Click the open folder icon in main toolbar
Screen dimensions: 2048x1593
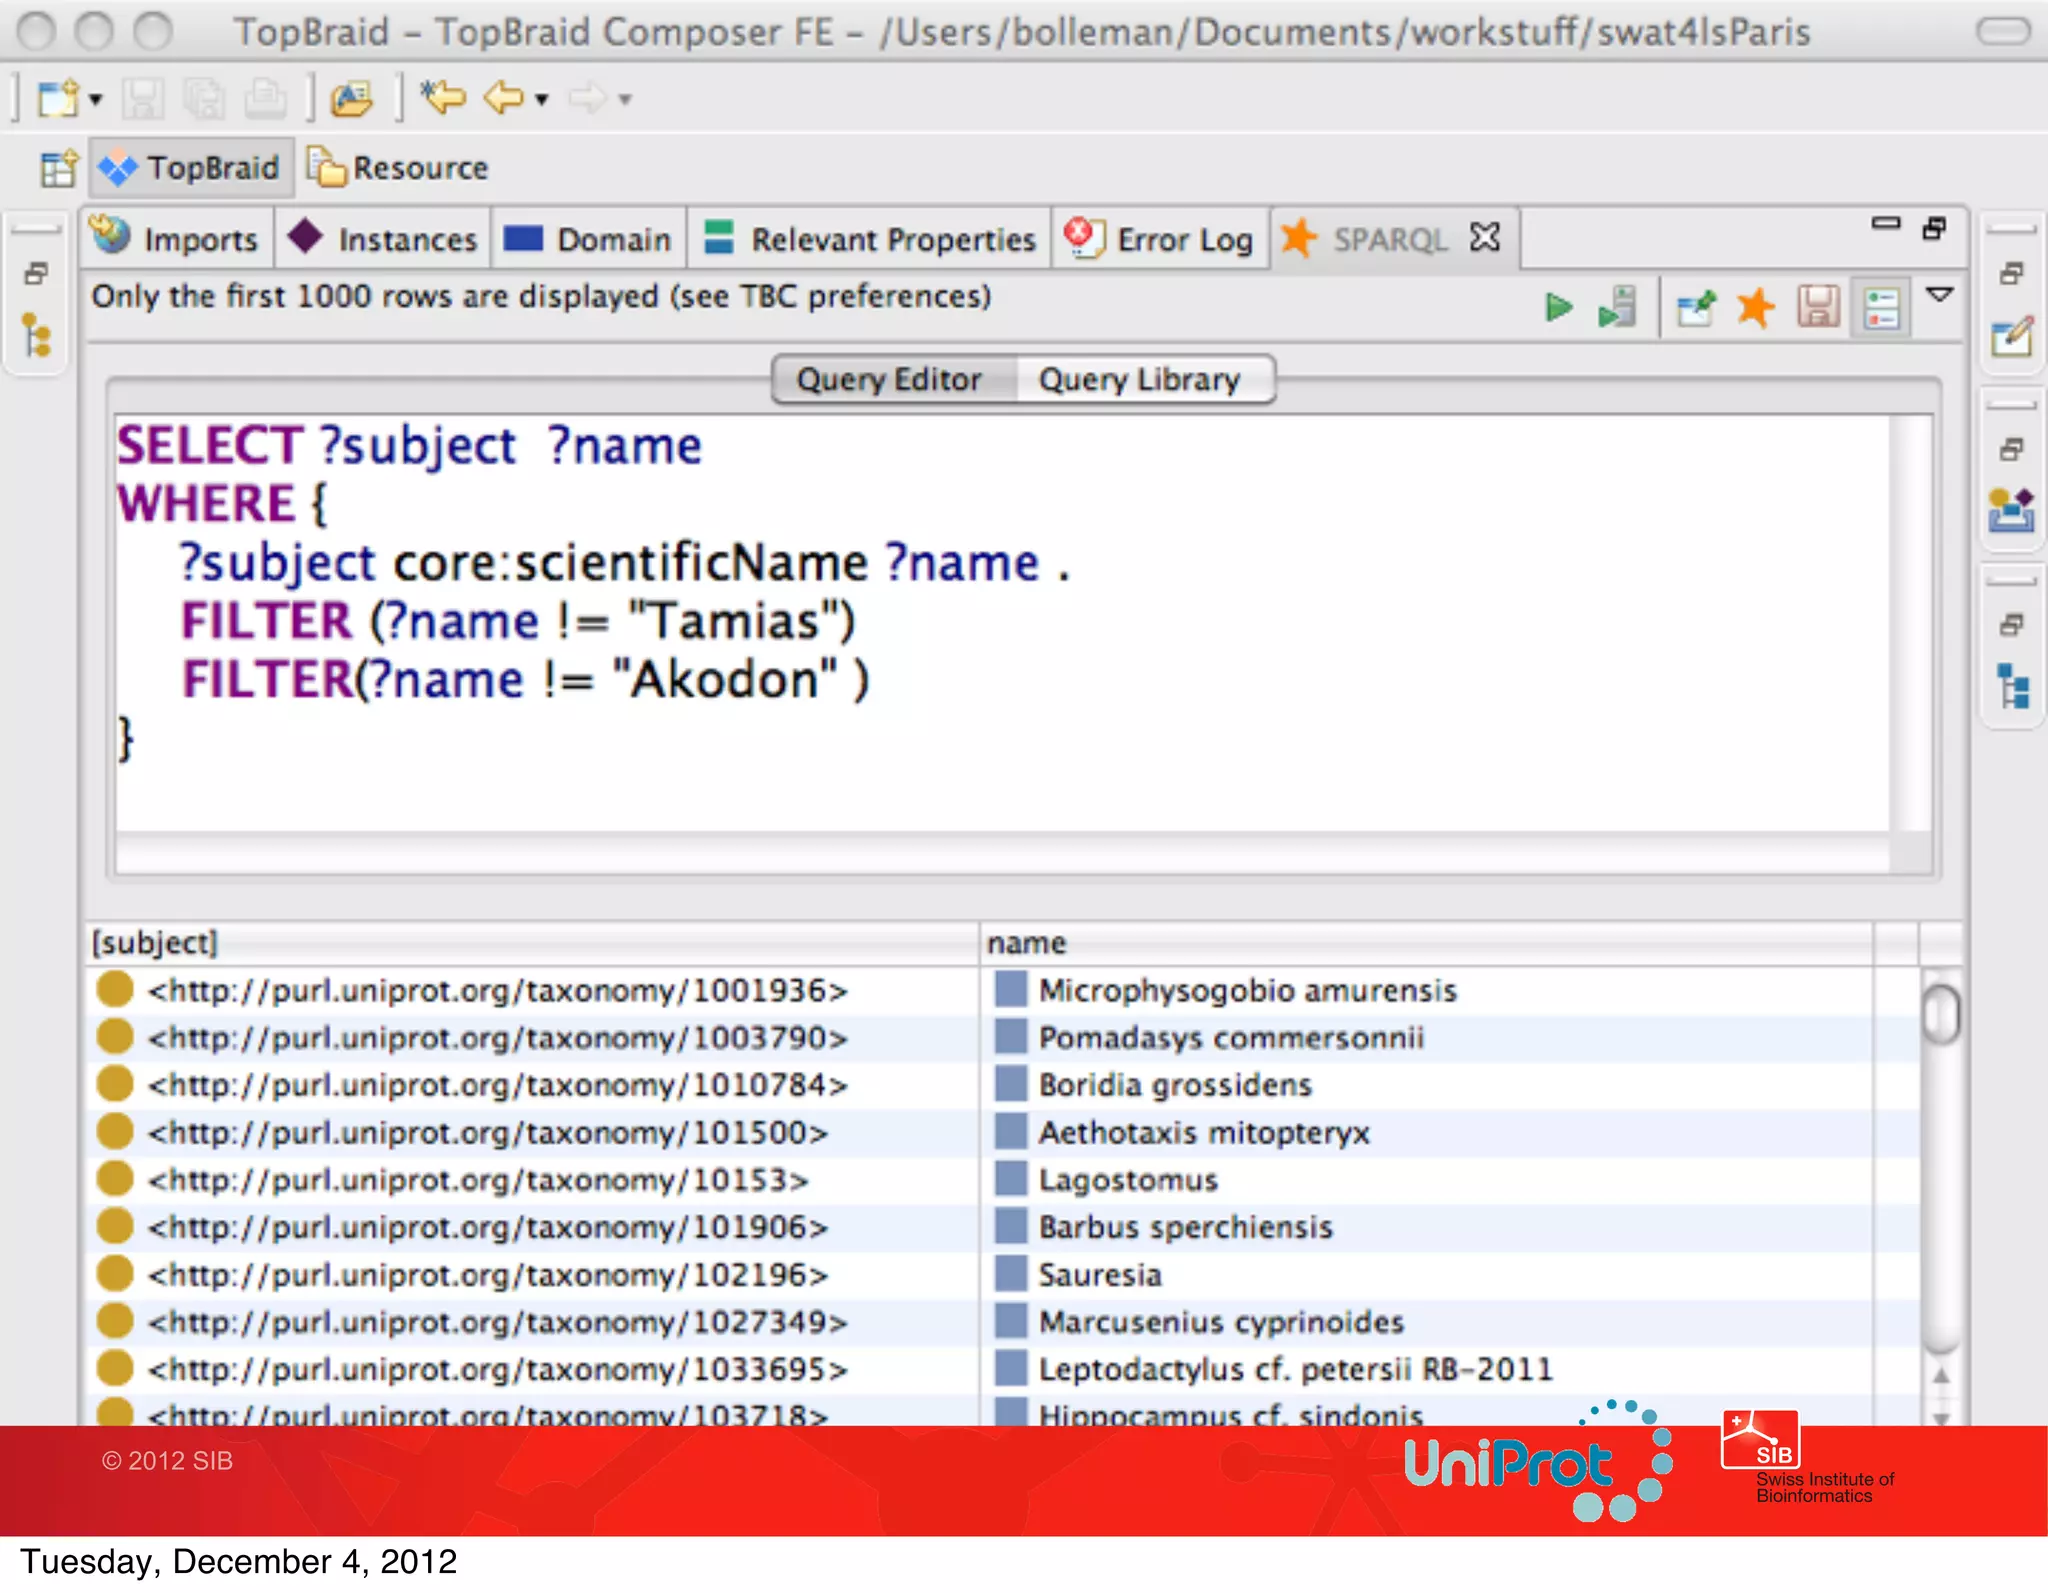point(352,98)
